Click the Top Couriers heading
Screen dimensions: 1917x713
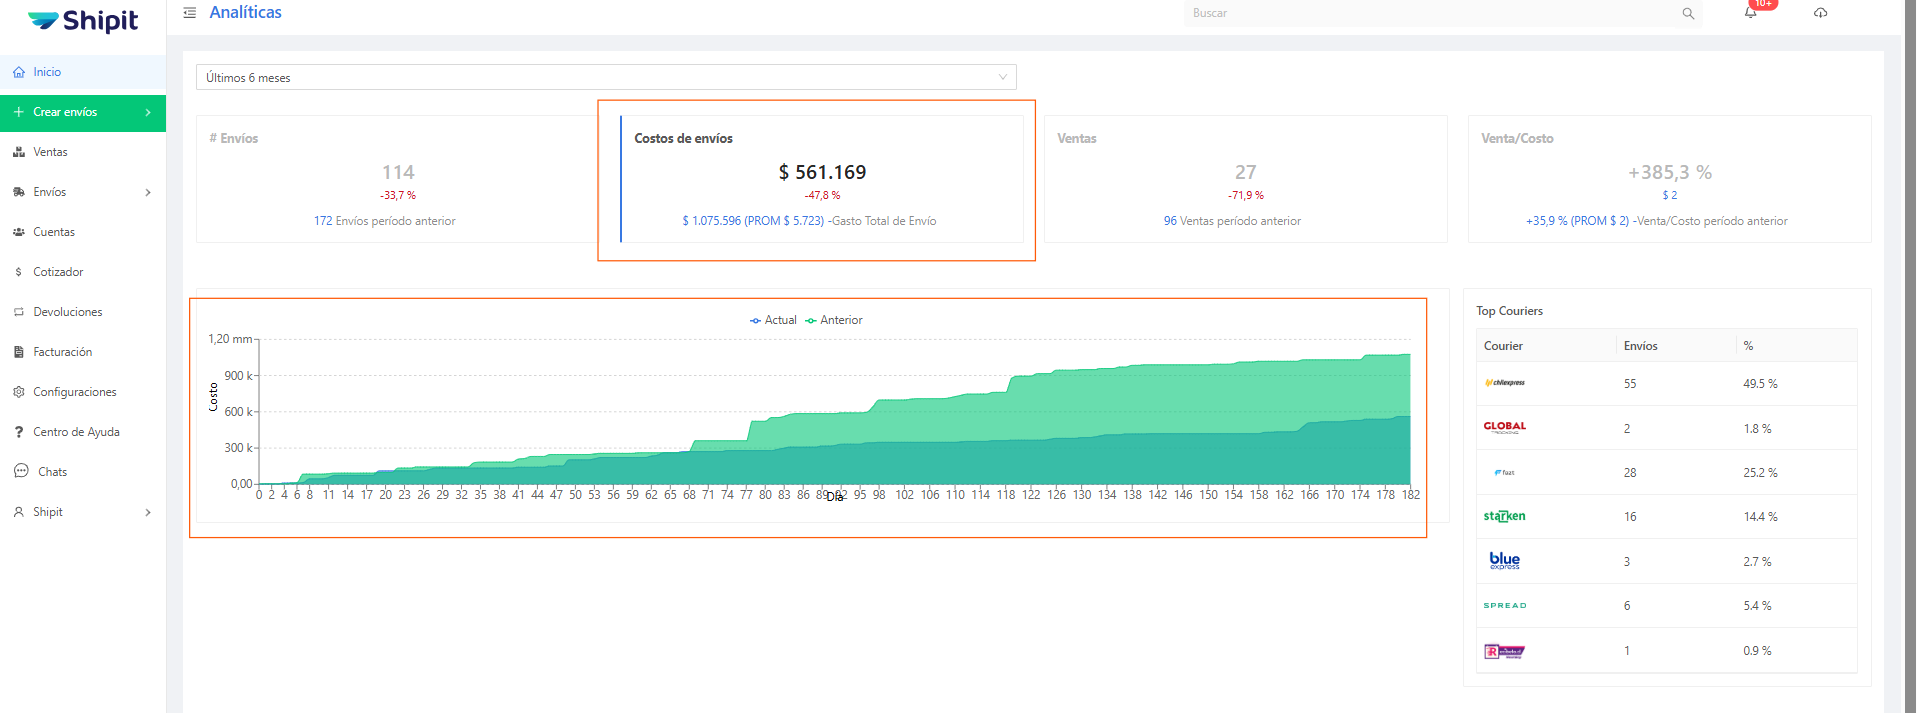[1509, 311]
